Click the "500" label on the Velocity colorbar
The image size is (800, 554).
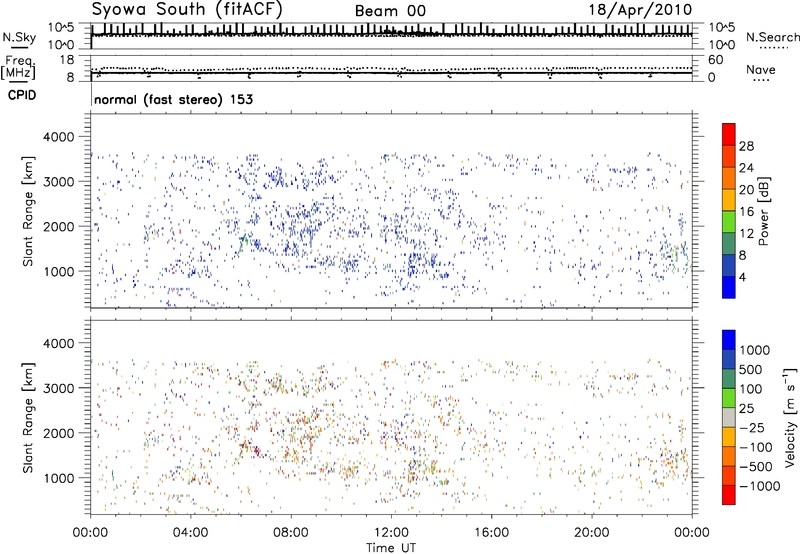click(751, 369)
